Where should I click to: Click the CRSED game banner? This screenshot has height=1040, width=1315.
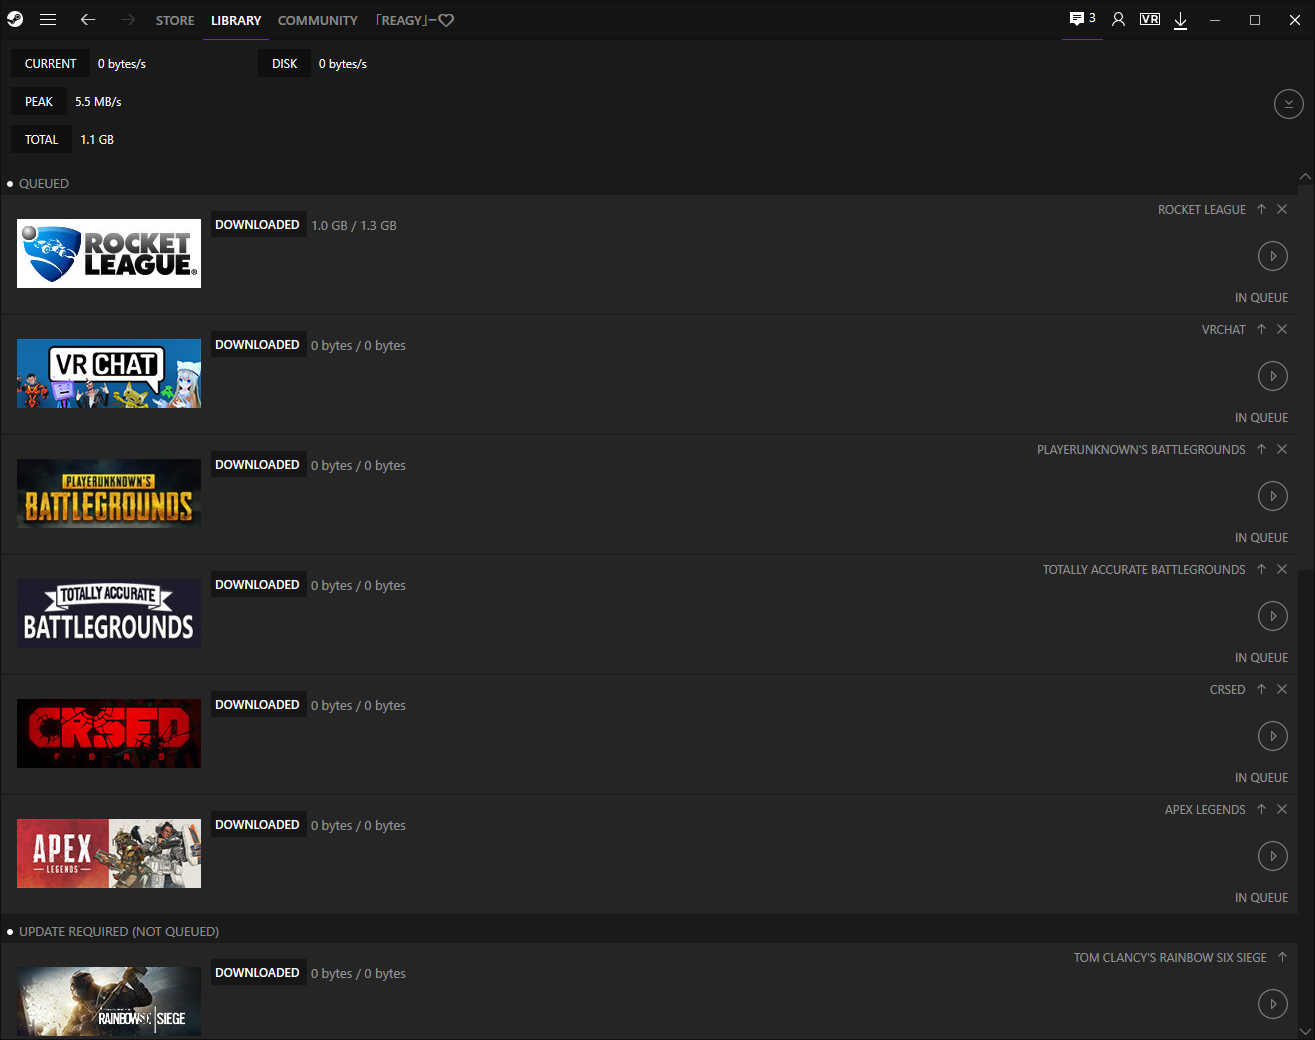coord(109,733)
